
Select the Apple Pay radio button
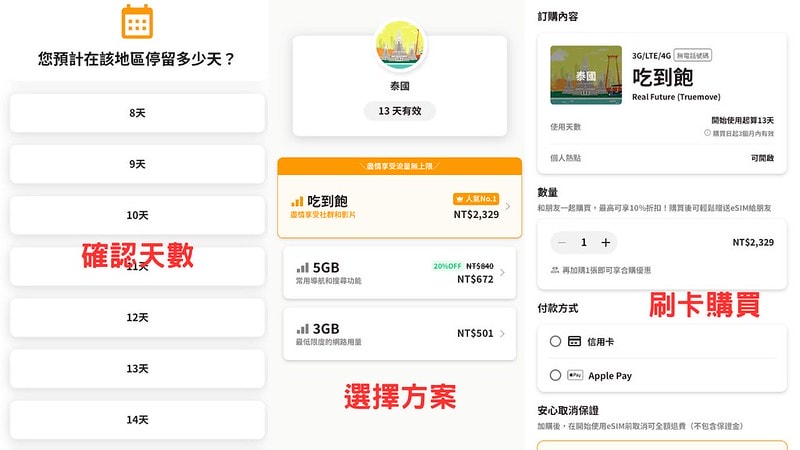point(555,375)
